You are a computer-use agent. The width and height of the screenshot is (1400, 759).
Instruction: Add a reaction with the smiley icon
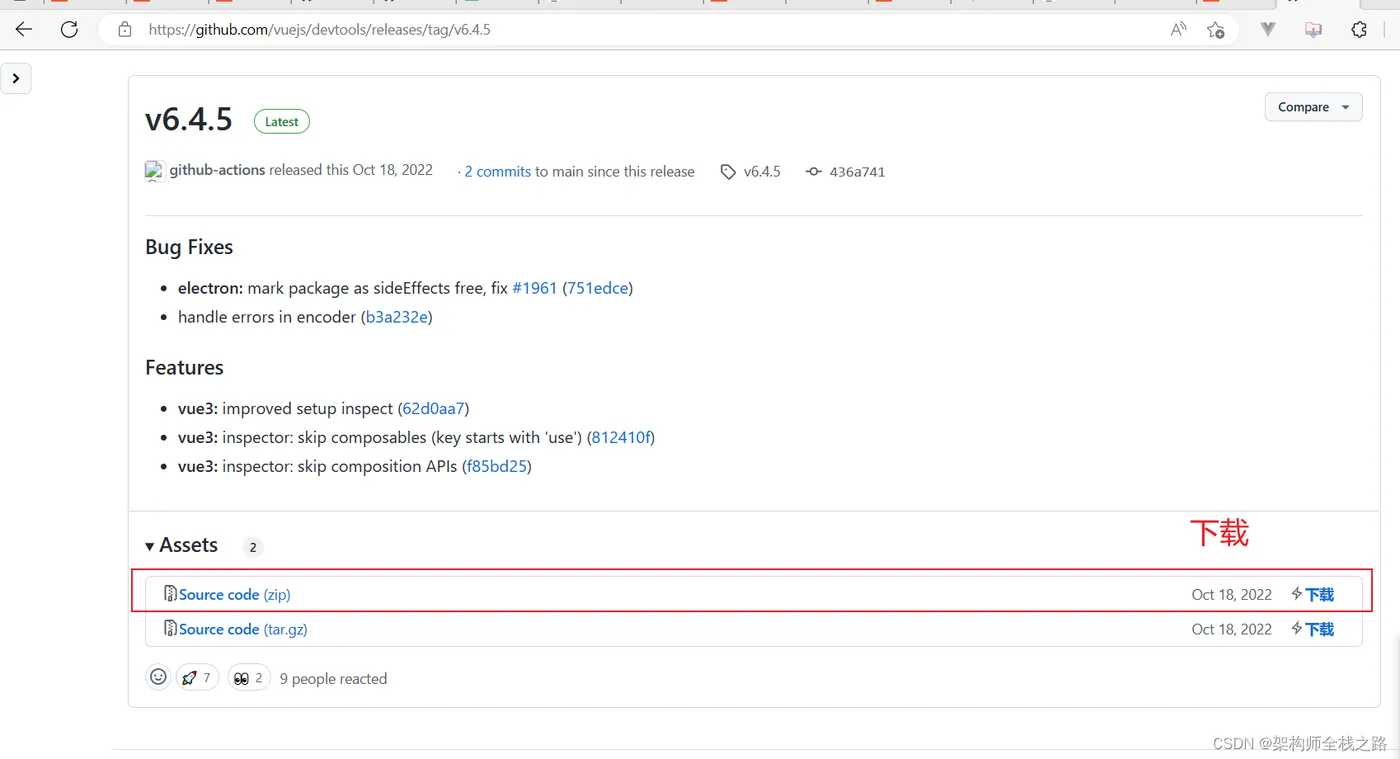click(x=158, y=677)
